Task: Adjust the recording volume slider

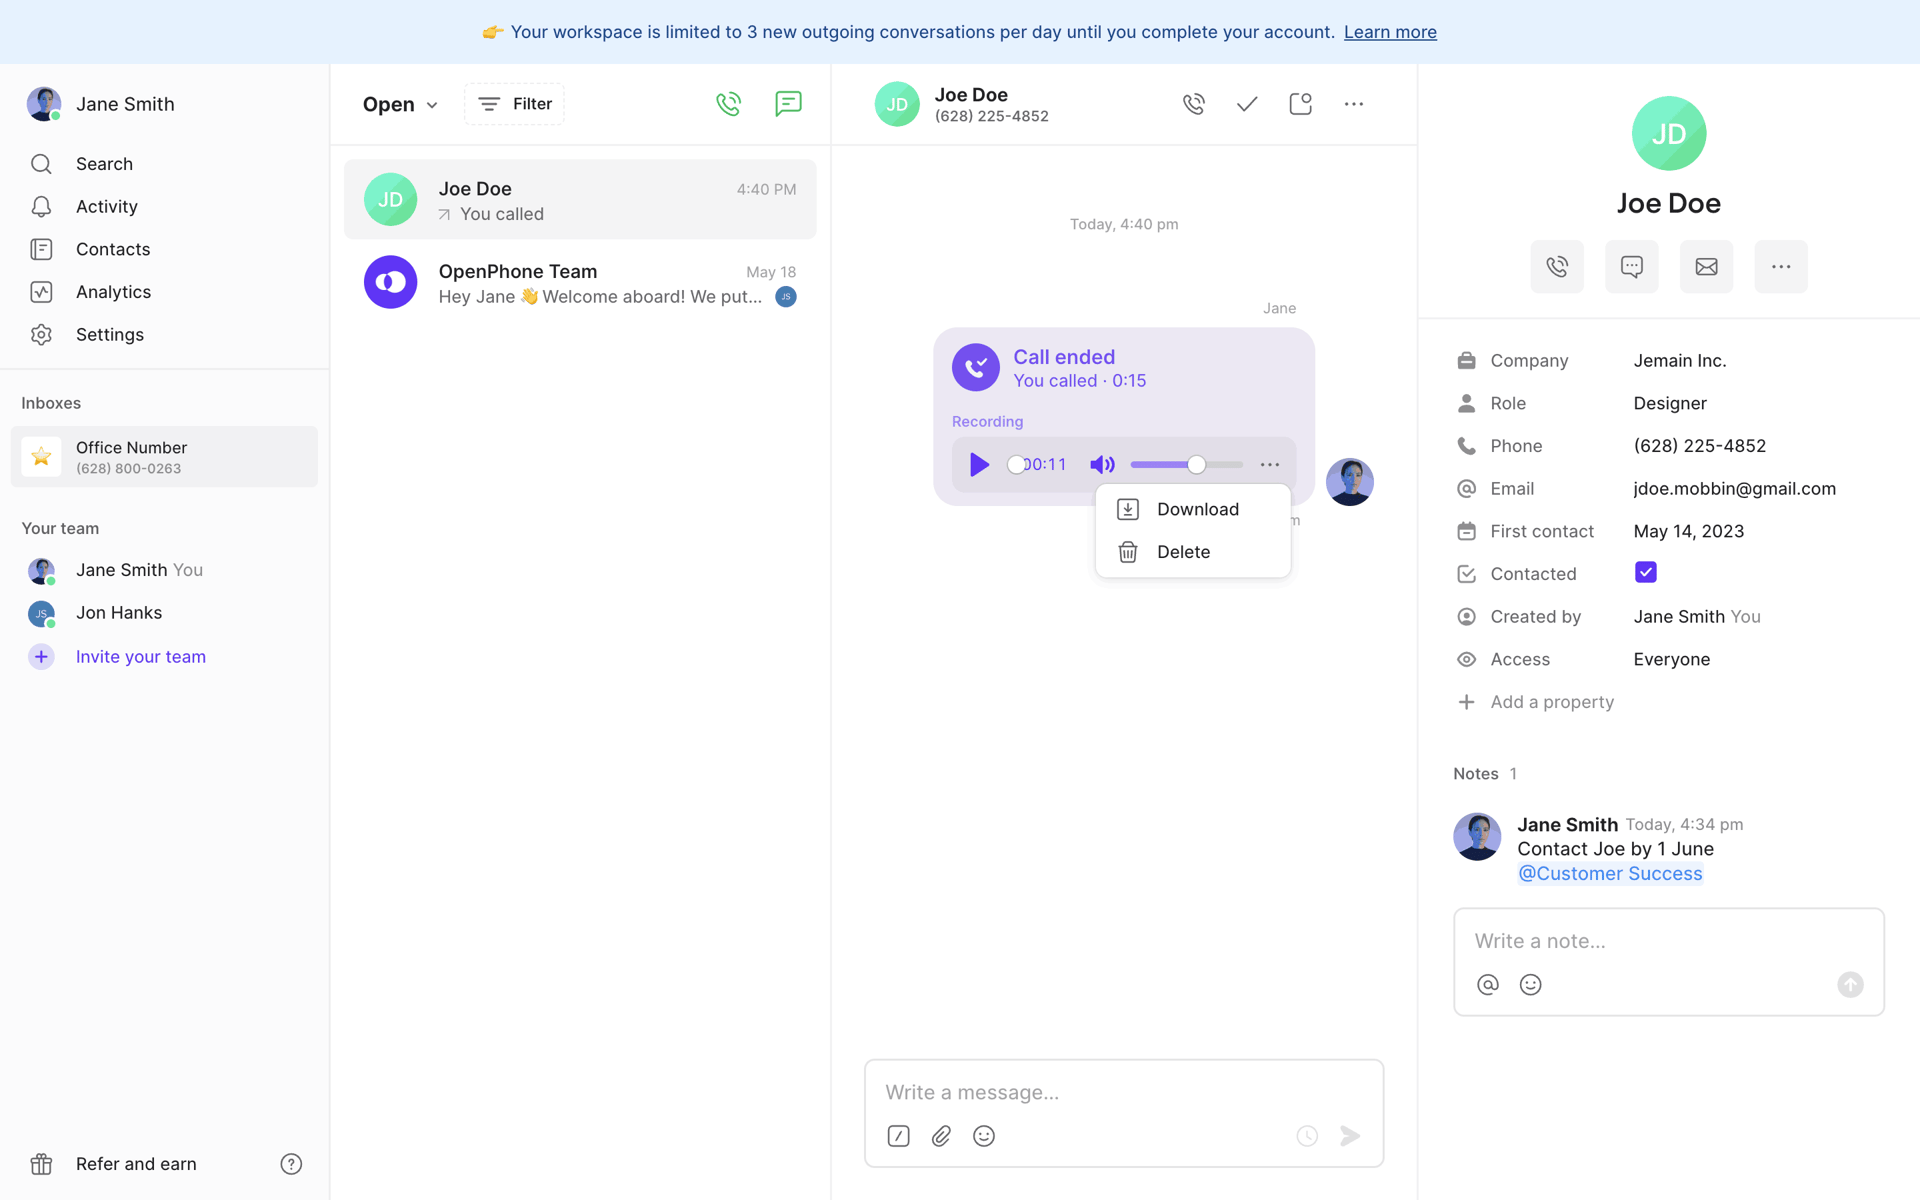Action: point(1186,464)
